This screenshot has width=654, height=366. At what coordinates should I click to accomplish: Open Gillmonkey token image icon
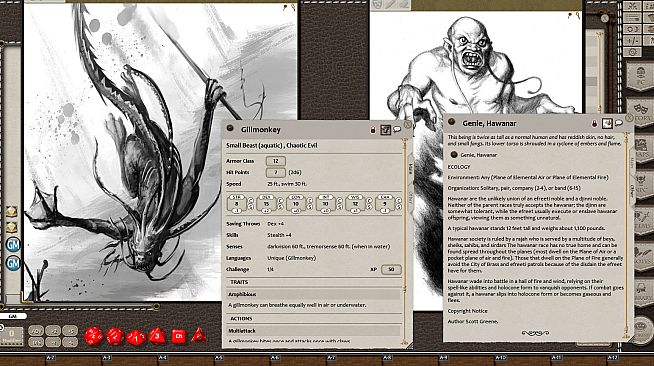[x=385, y=130]
